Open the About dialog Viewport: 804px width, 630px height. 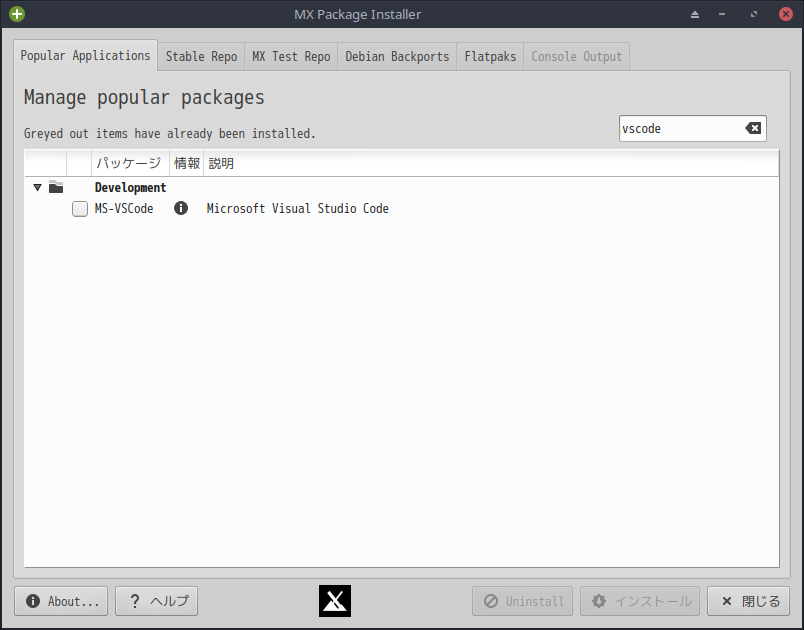(x=61, y=601)
